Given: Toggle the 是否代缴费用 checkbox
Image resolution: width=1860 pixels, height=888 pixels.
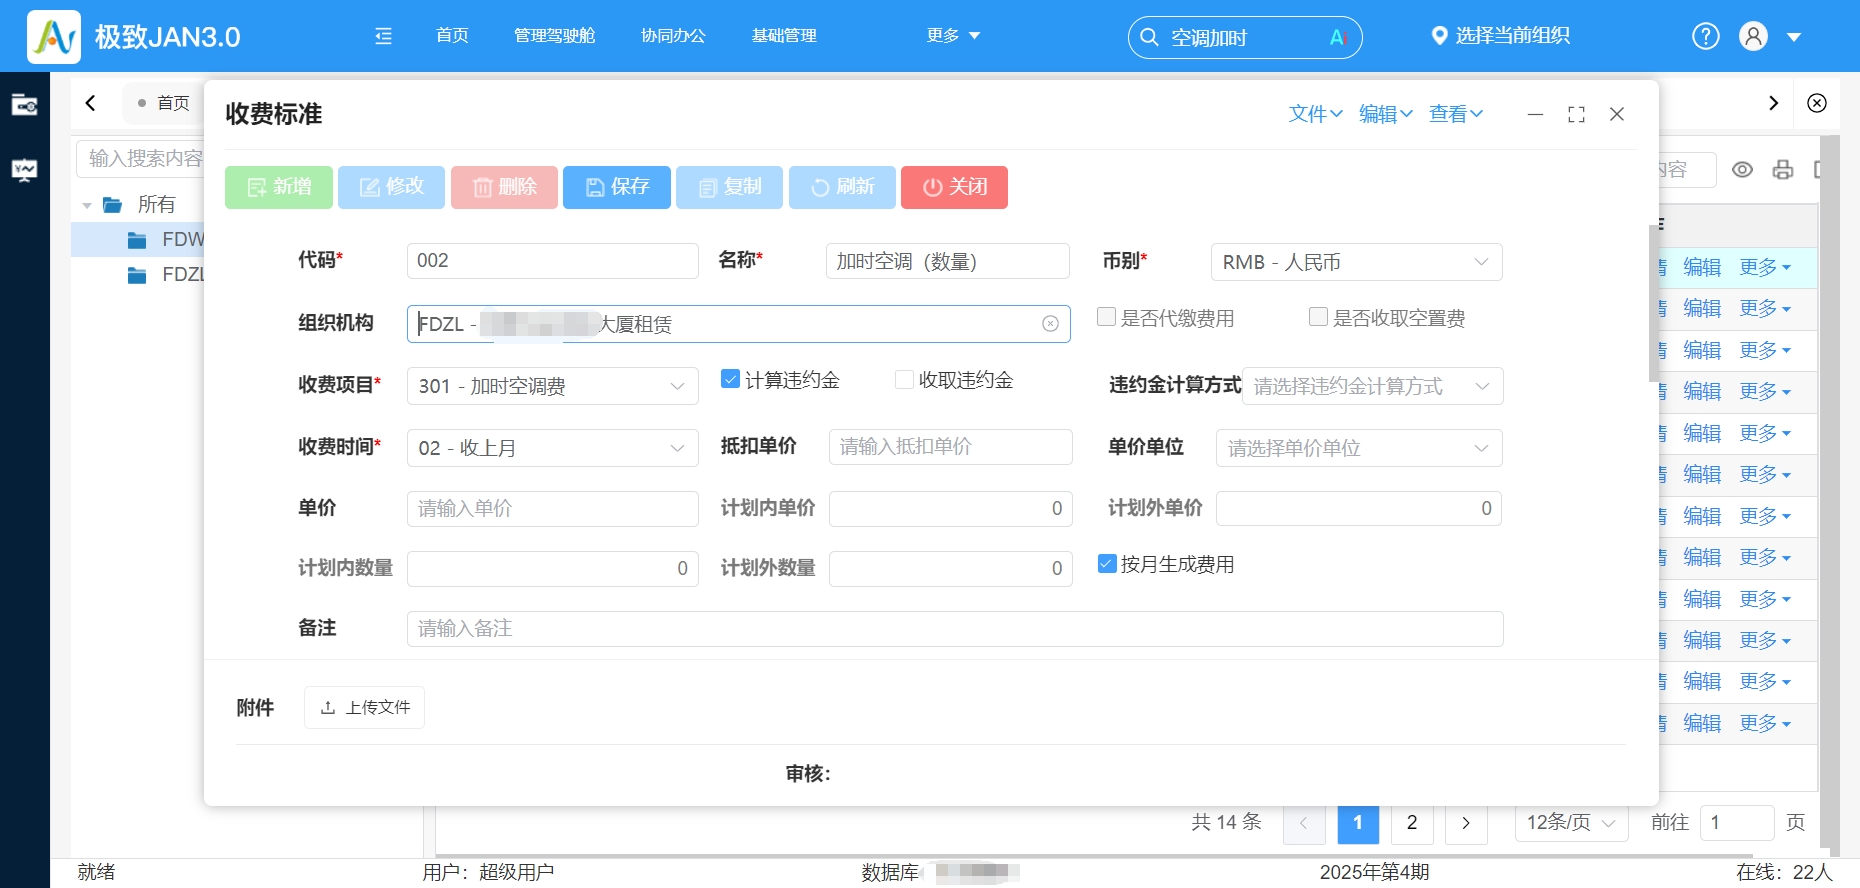Looking at the screenshot, I should click(1106, 317).
